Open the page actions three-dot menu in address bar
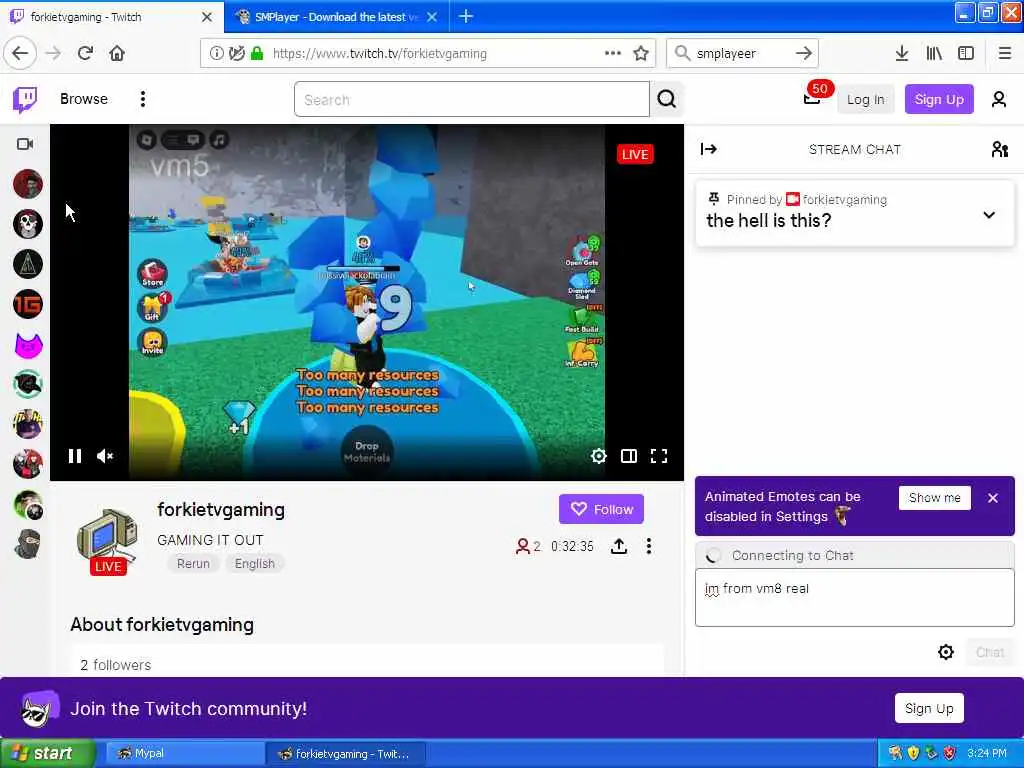 pos(613,53)
